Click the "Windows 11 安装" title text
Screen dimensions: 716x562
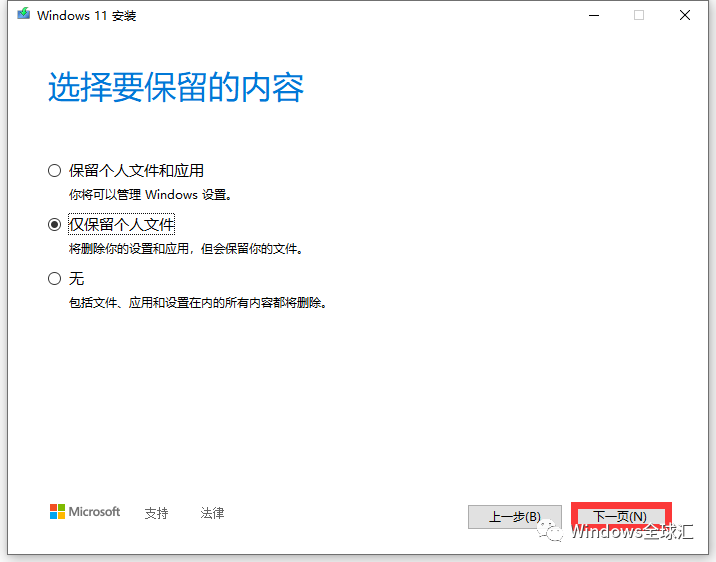[x=87, y=16]
